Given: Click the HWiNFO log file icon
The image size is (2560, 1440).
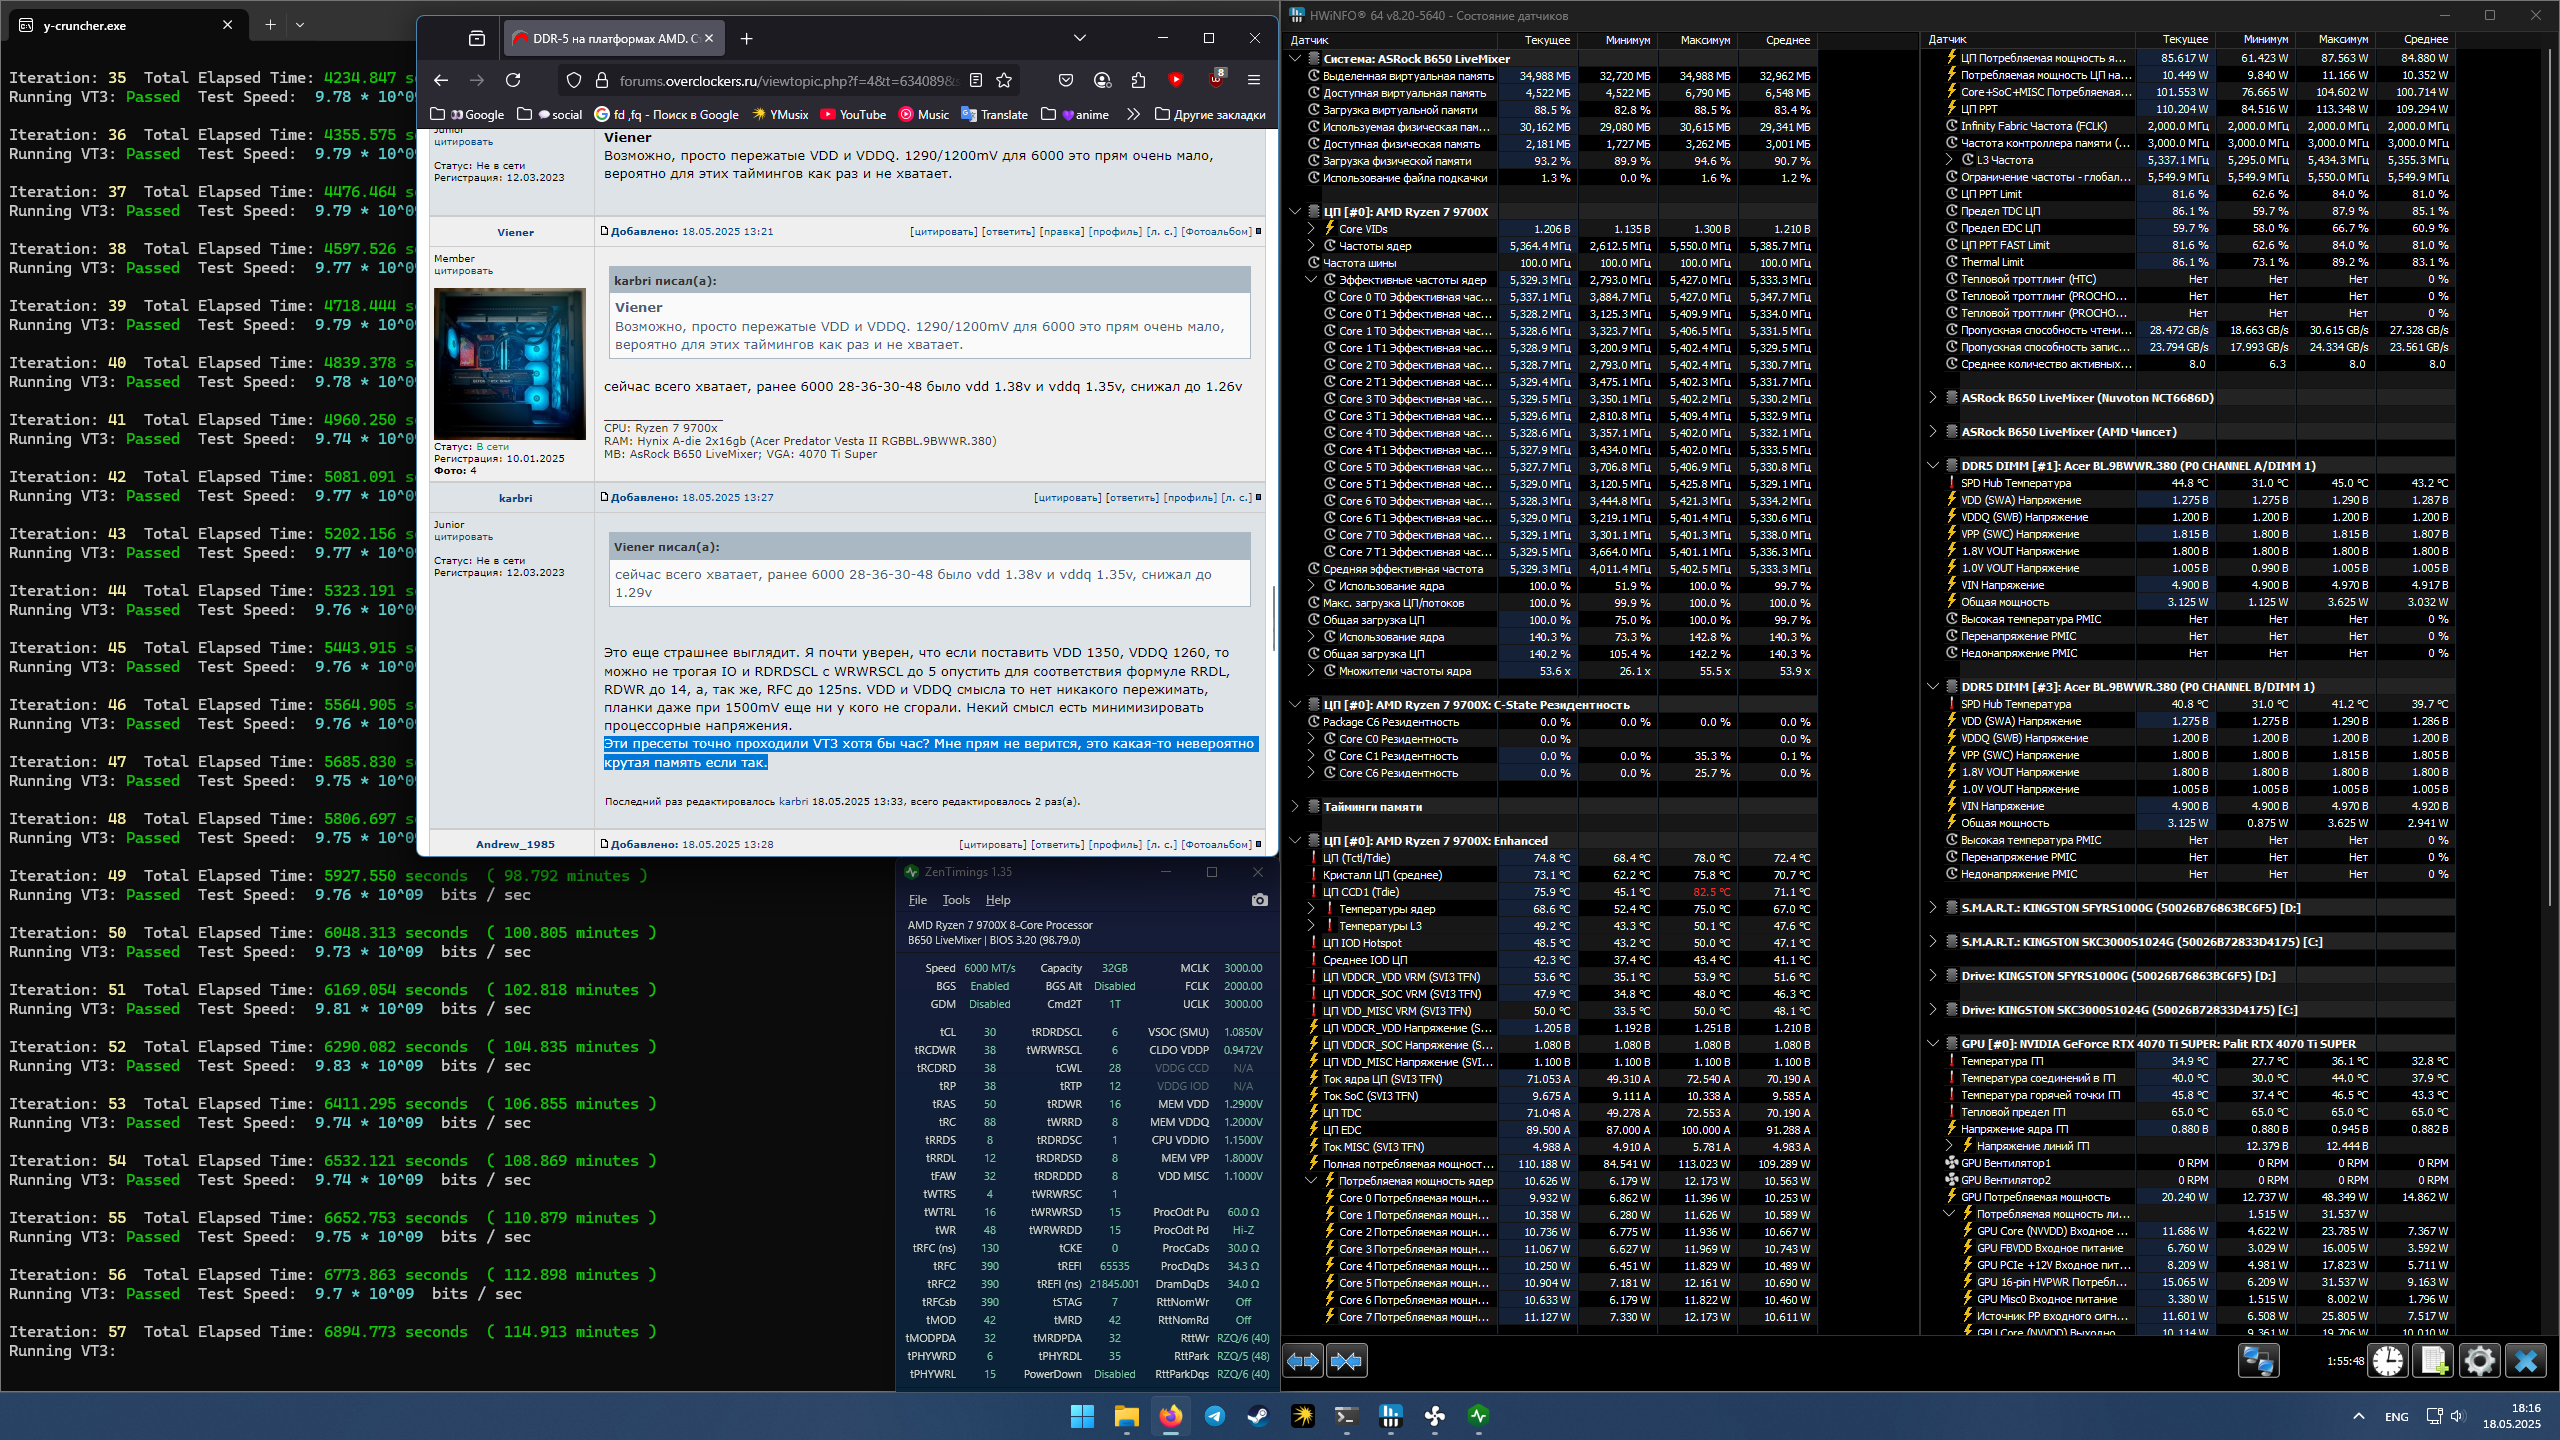Looking at the screenshot, I should [x=2434, y=1361].
